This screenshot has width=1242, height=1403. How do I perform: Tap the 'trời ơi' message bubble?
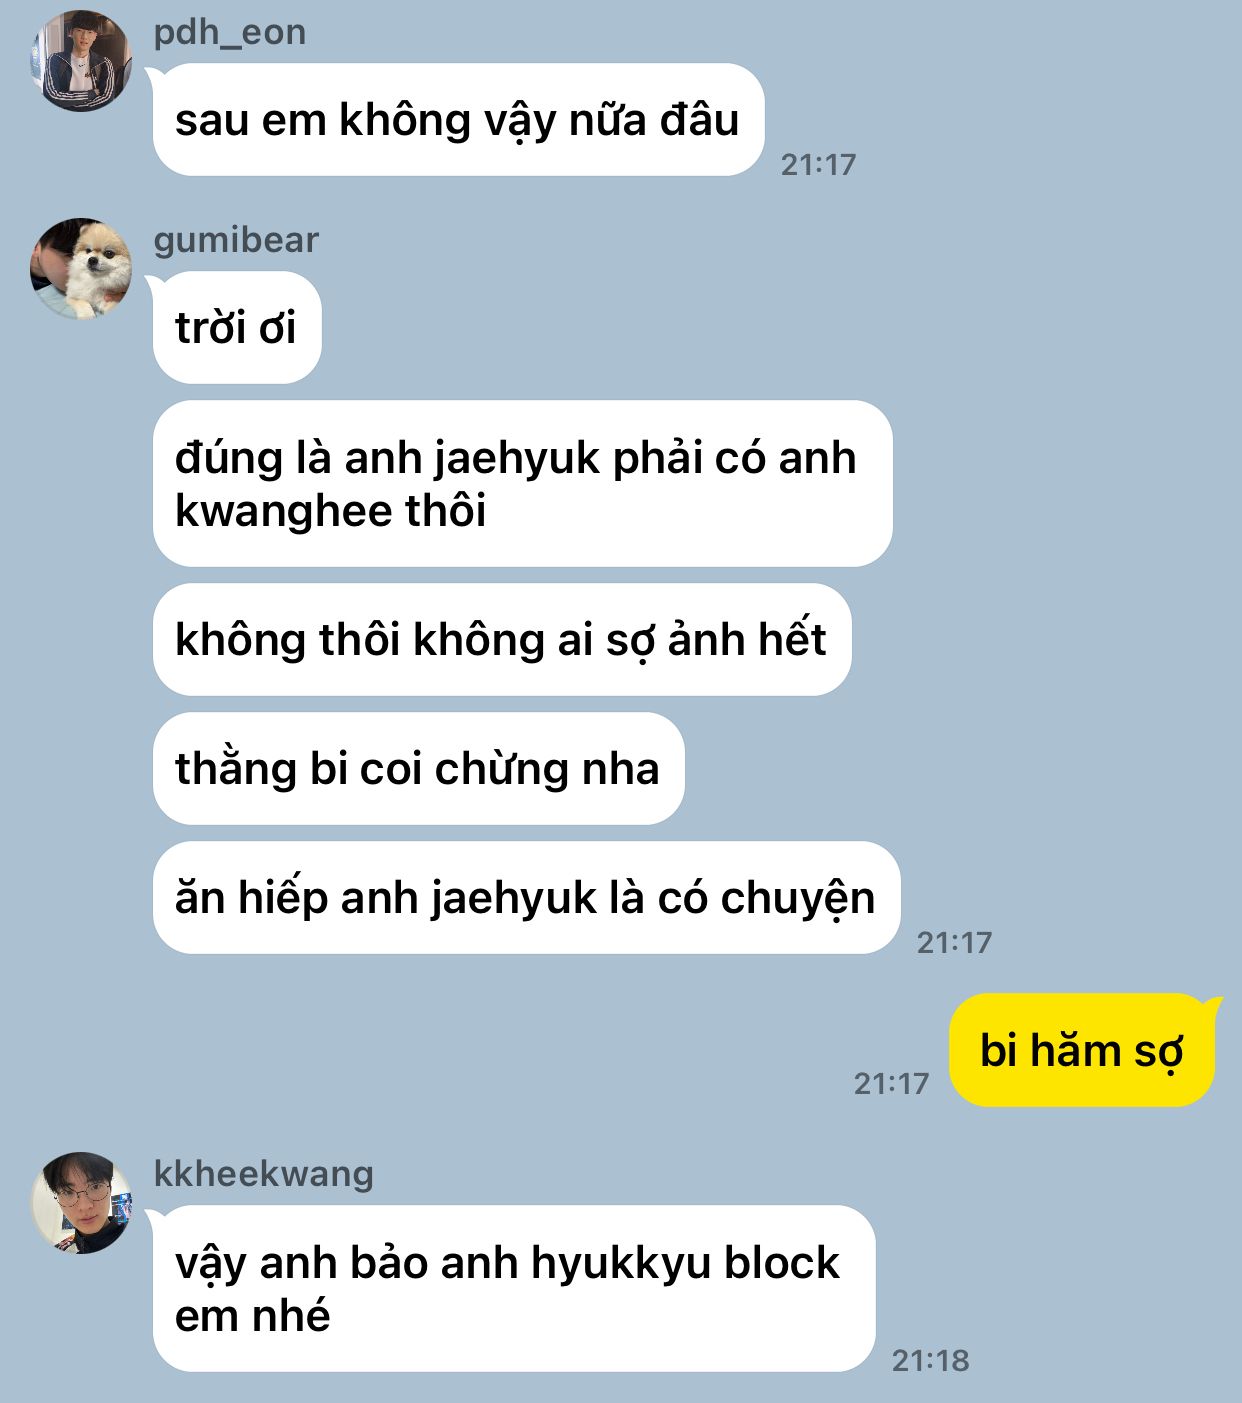pos(237,328)
